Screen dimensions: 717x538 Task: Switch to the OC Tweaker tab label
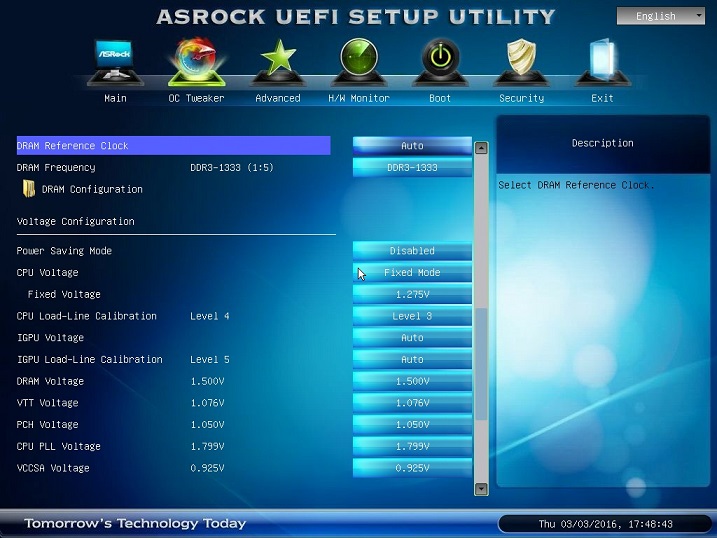[x=196, y=98]
